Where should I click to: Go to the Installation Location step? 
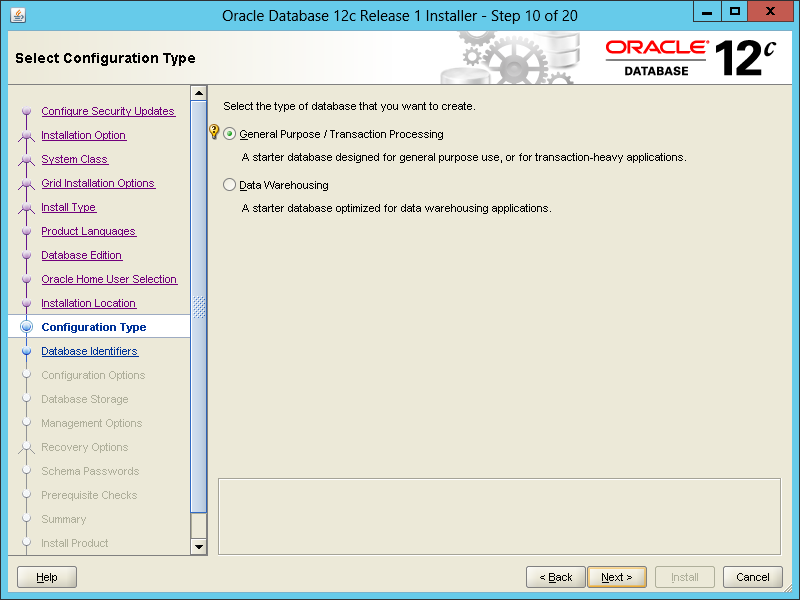(x=89, y=303)
